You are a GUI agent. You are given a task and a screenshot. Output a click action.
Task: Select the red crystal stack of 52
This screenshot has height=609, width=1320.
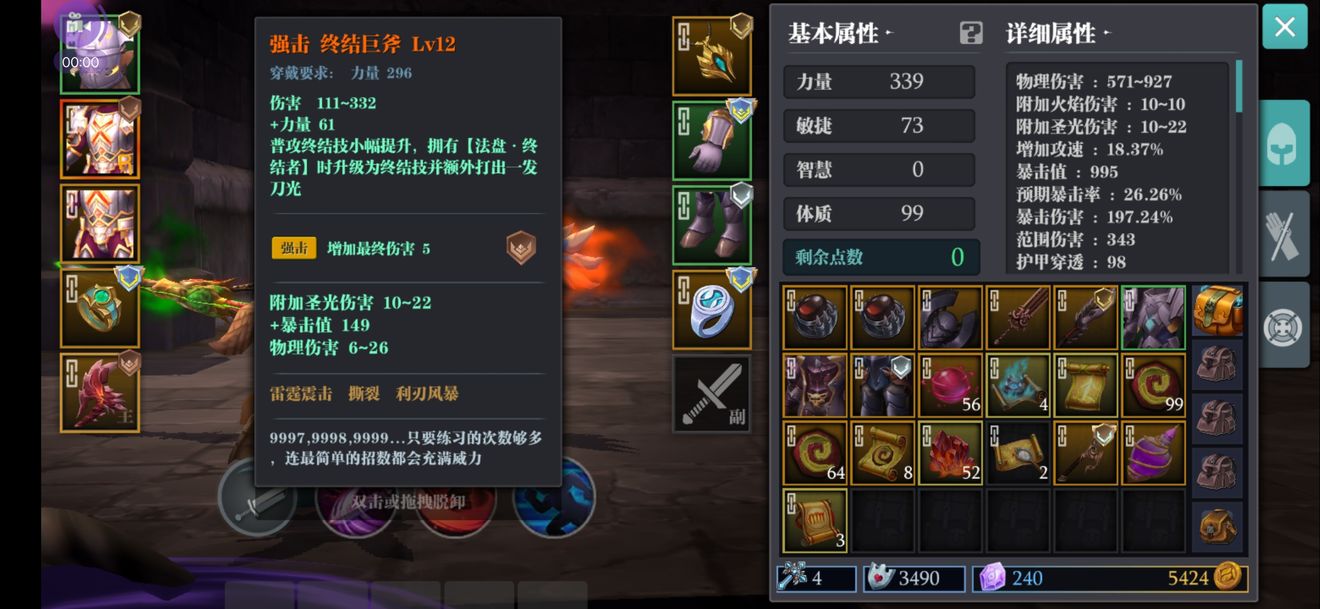click(x=951, y=453)
